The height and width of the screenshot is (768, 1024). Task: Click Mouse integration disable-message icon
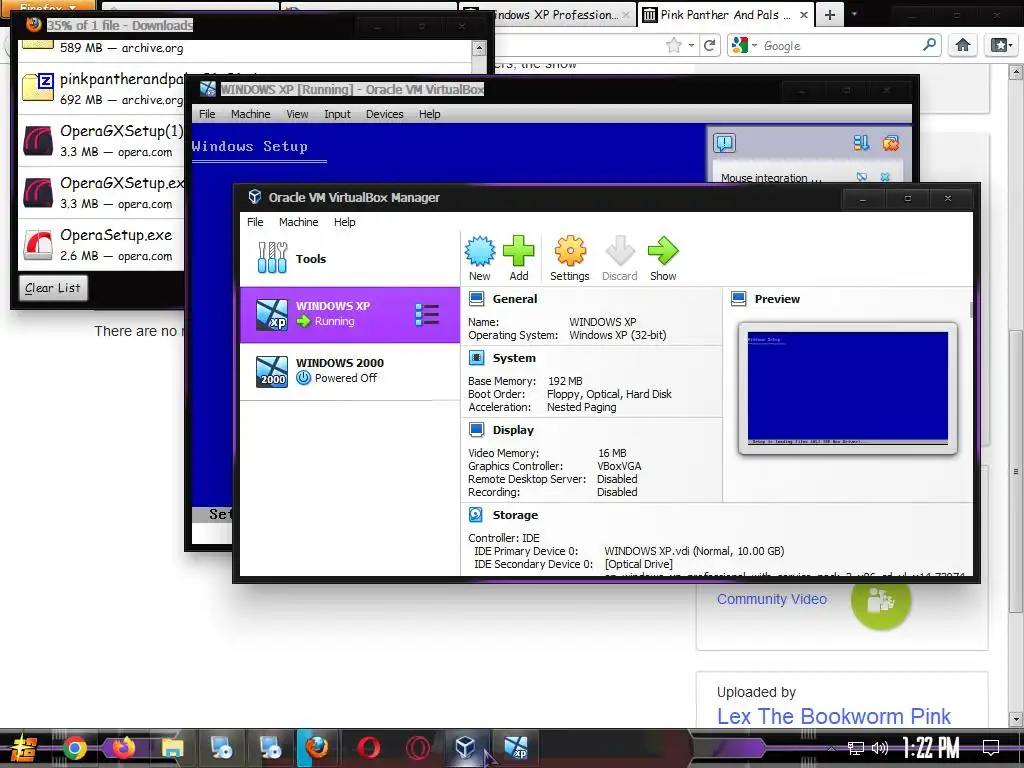pyautogui.click(x=862, y=177)
